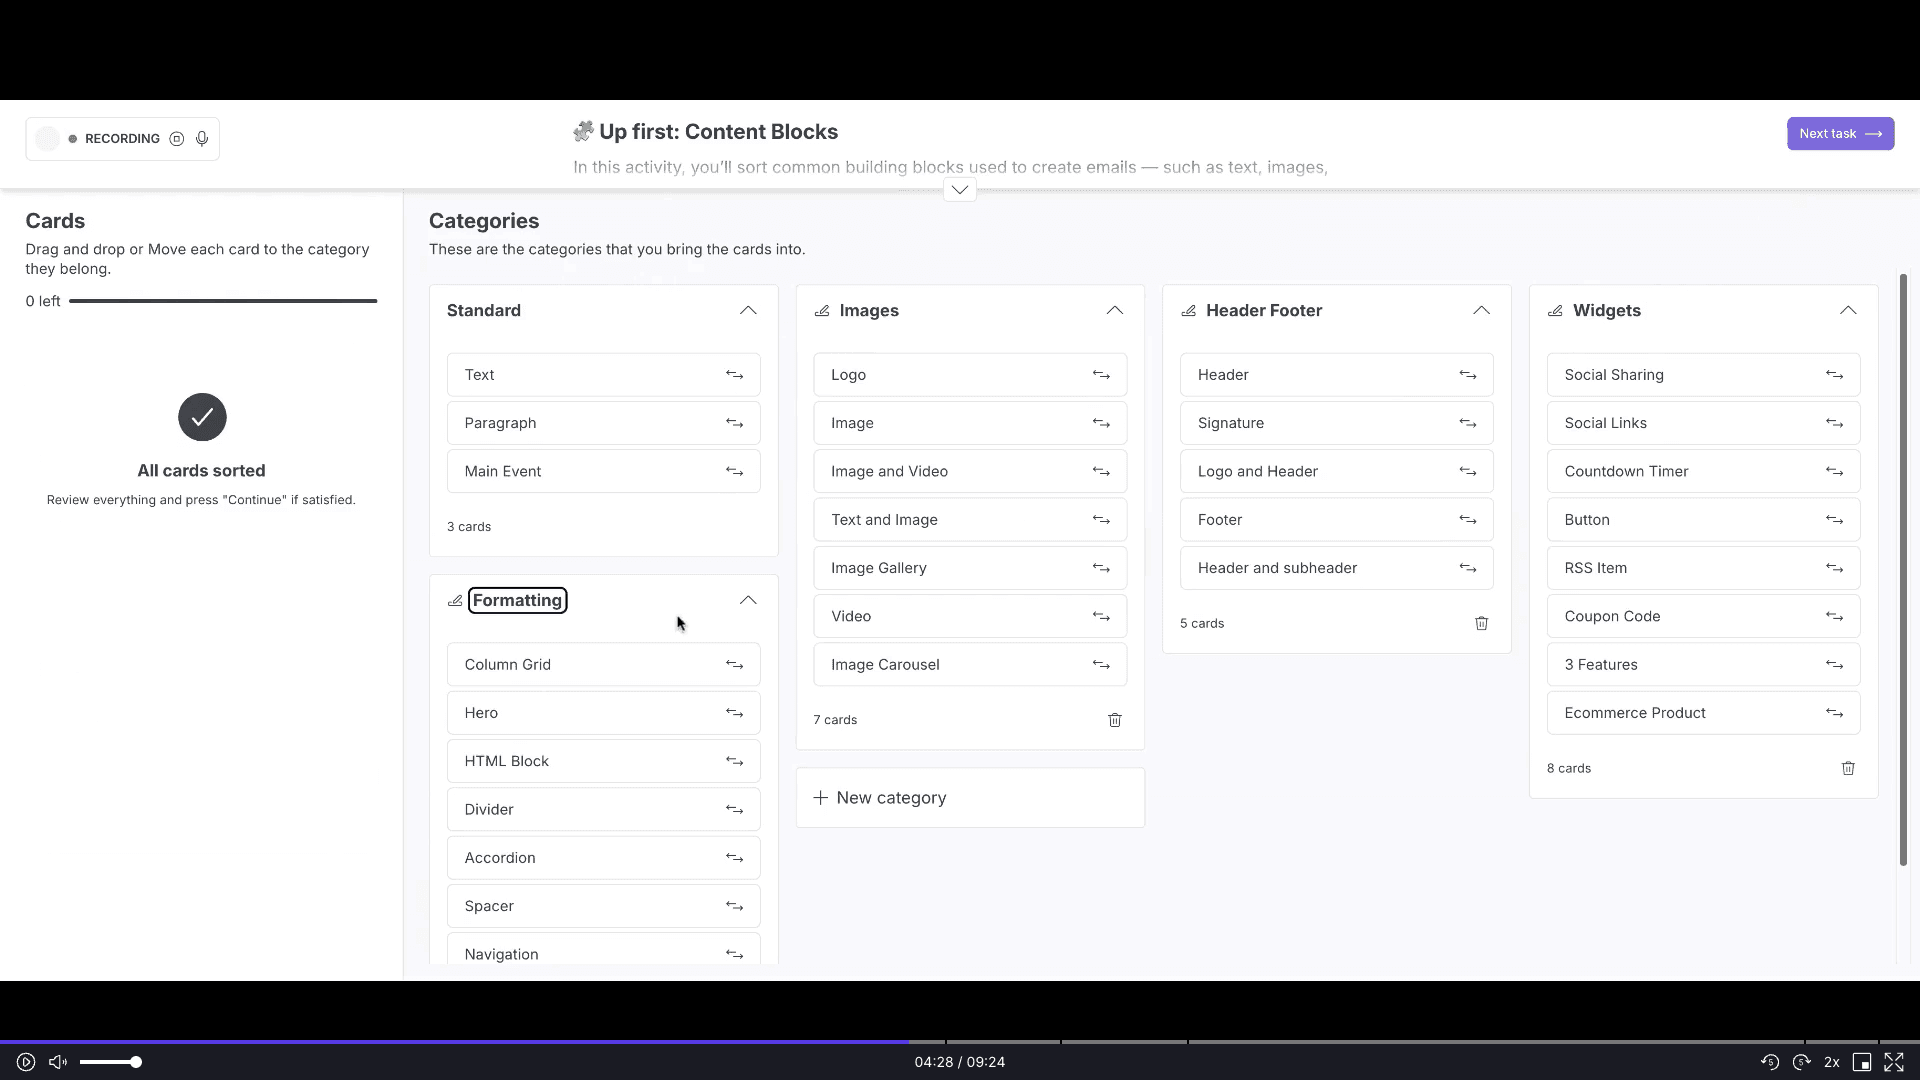
Task: Skip forward 5 seconds in video
Action: click(x=1801, y=1062)
